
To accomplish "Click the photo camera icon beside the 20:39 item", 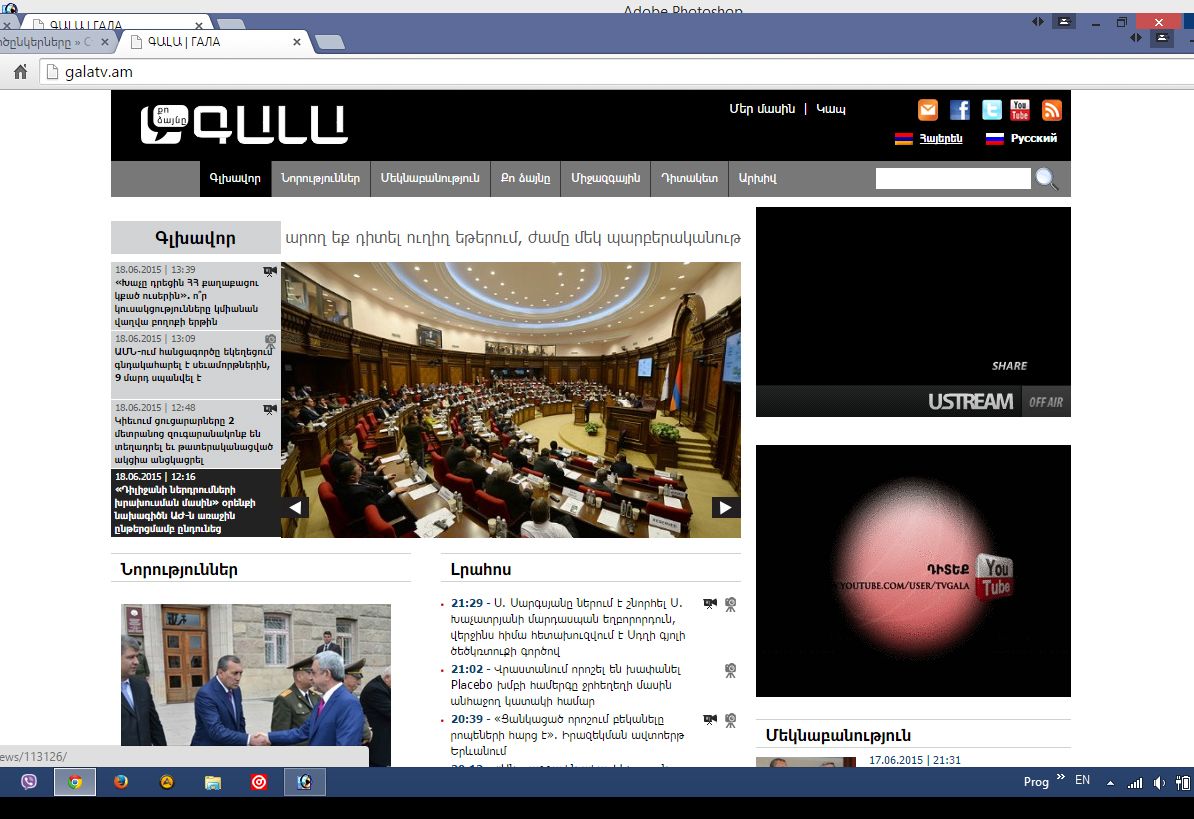I will pos(730,720).
